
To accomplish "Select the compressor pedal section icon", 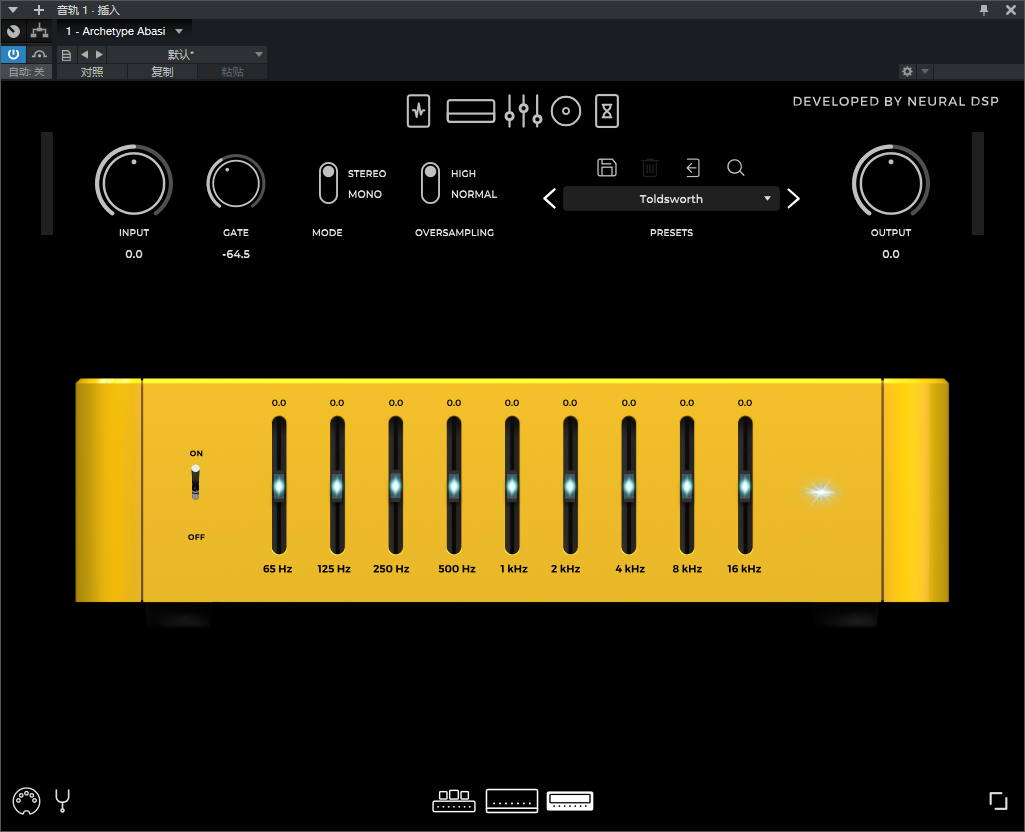I will (471, 111).
